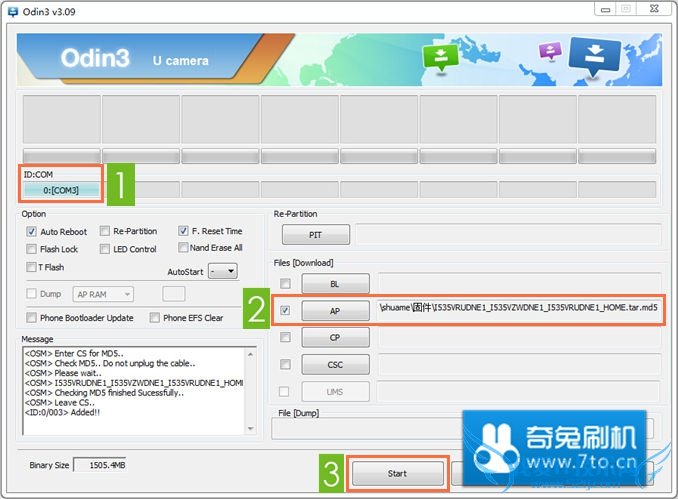
Task: Uncheck F. Reset Time
Action: 183,230
